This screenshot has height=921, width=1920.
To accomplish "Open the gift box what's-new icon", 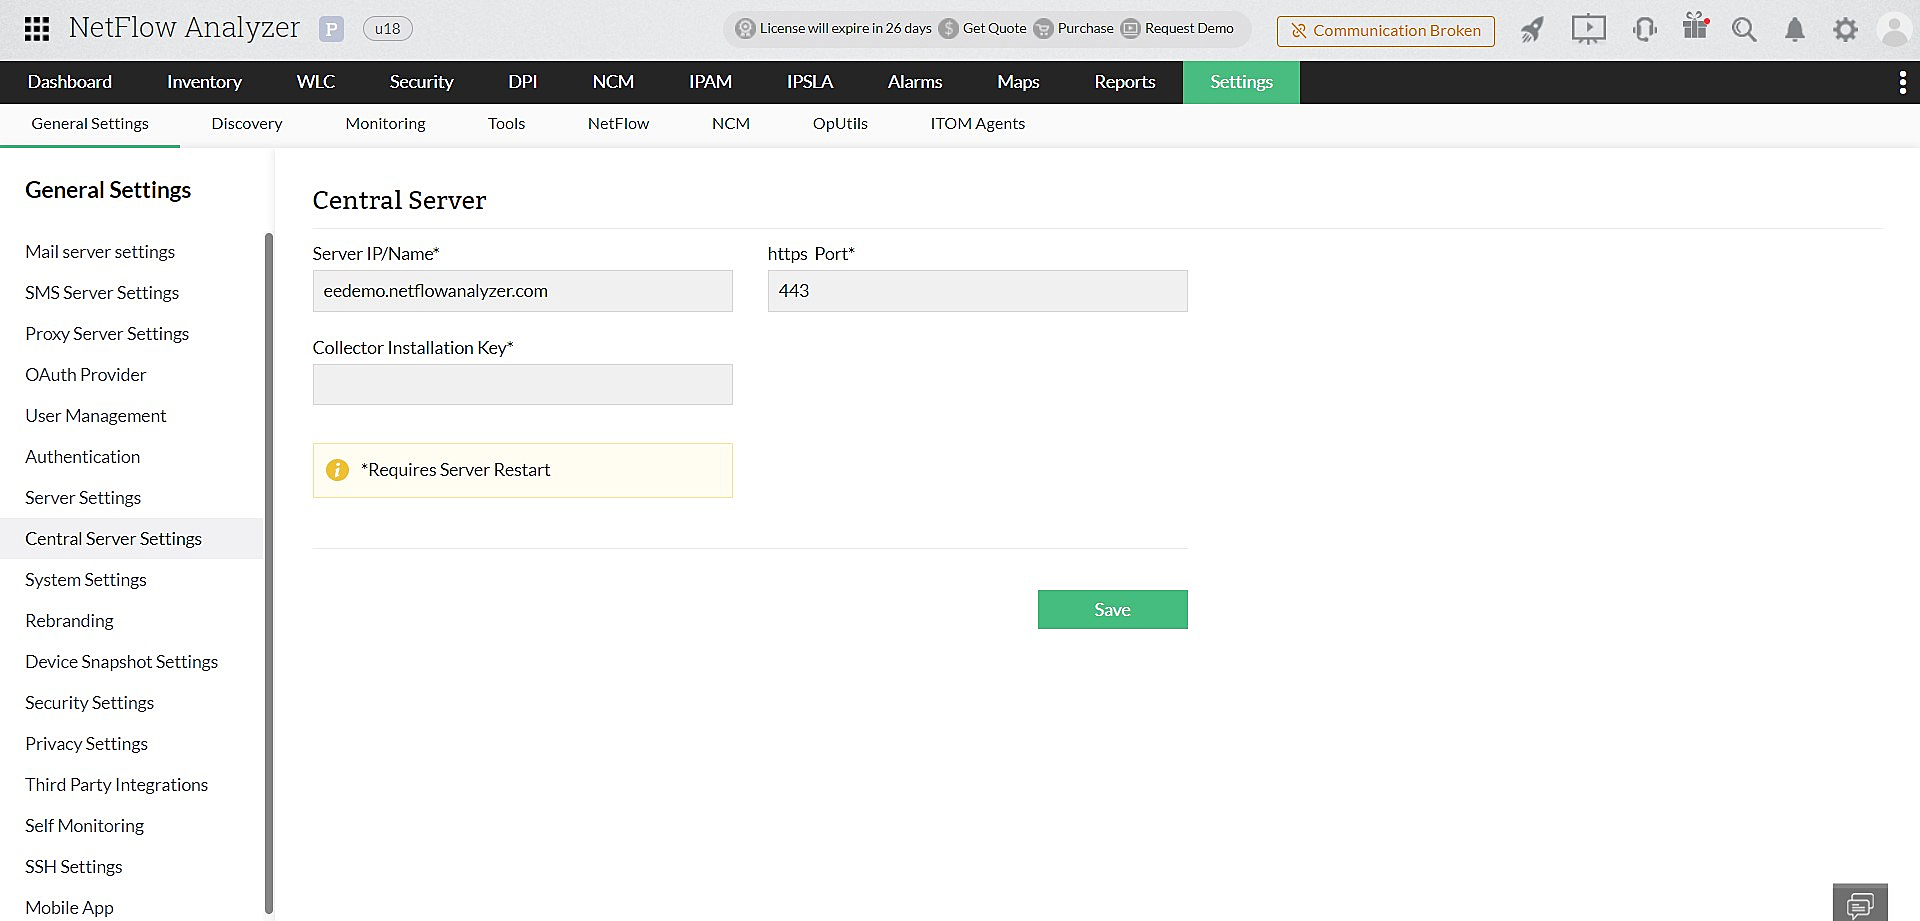I will pos(1695,27).
